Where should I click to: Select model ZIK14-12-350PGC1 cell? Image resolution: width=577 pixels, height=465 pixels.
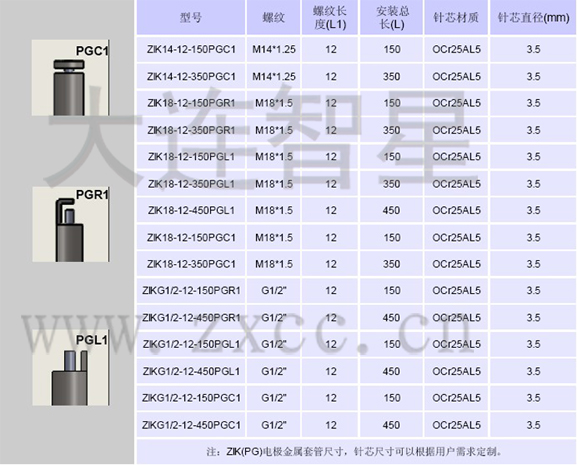pos(191,76)
